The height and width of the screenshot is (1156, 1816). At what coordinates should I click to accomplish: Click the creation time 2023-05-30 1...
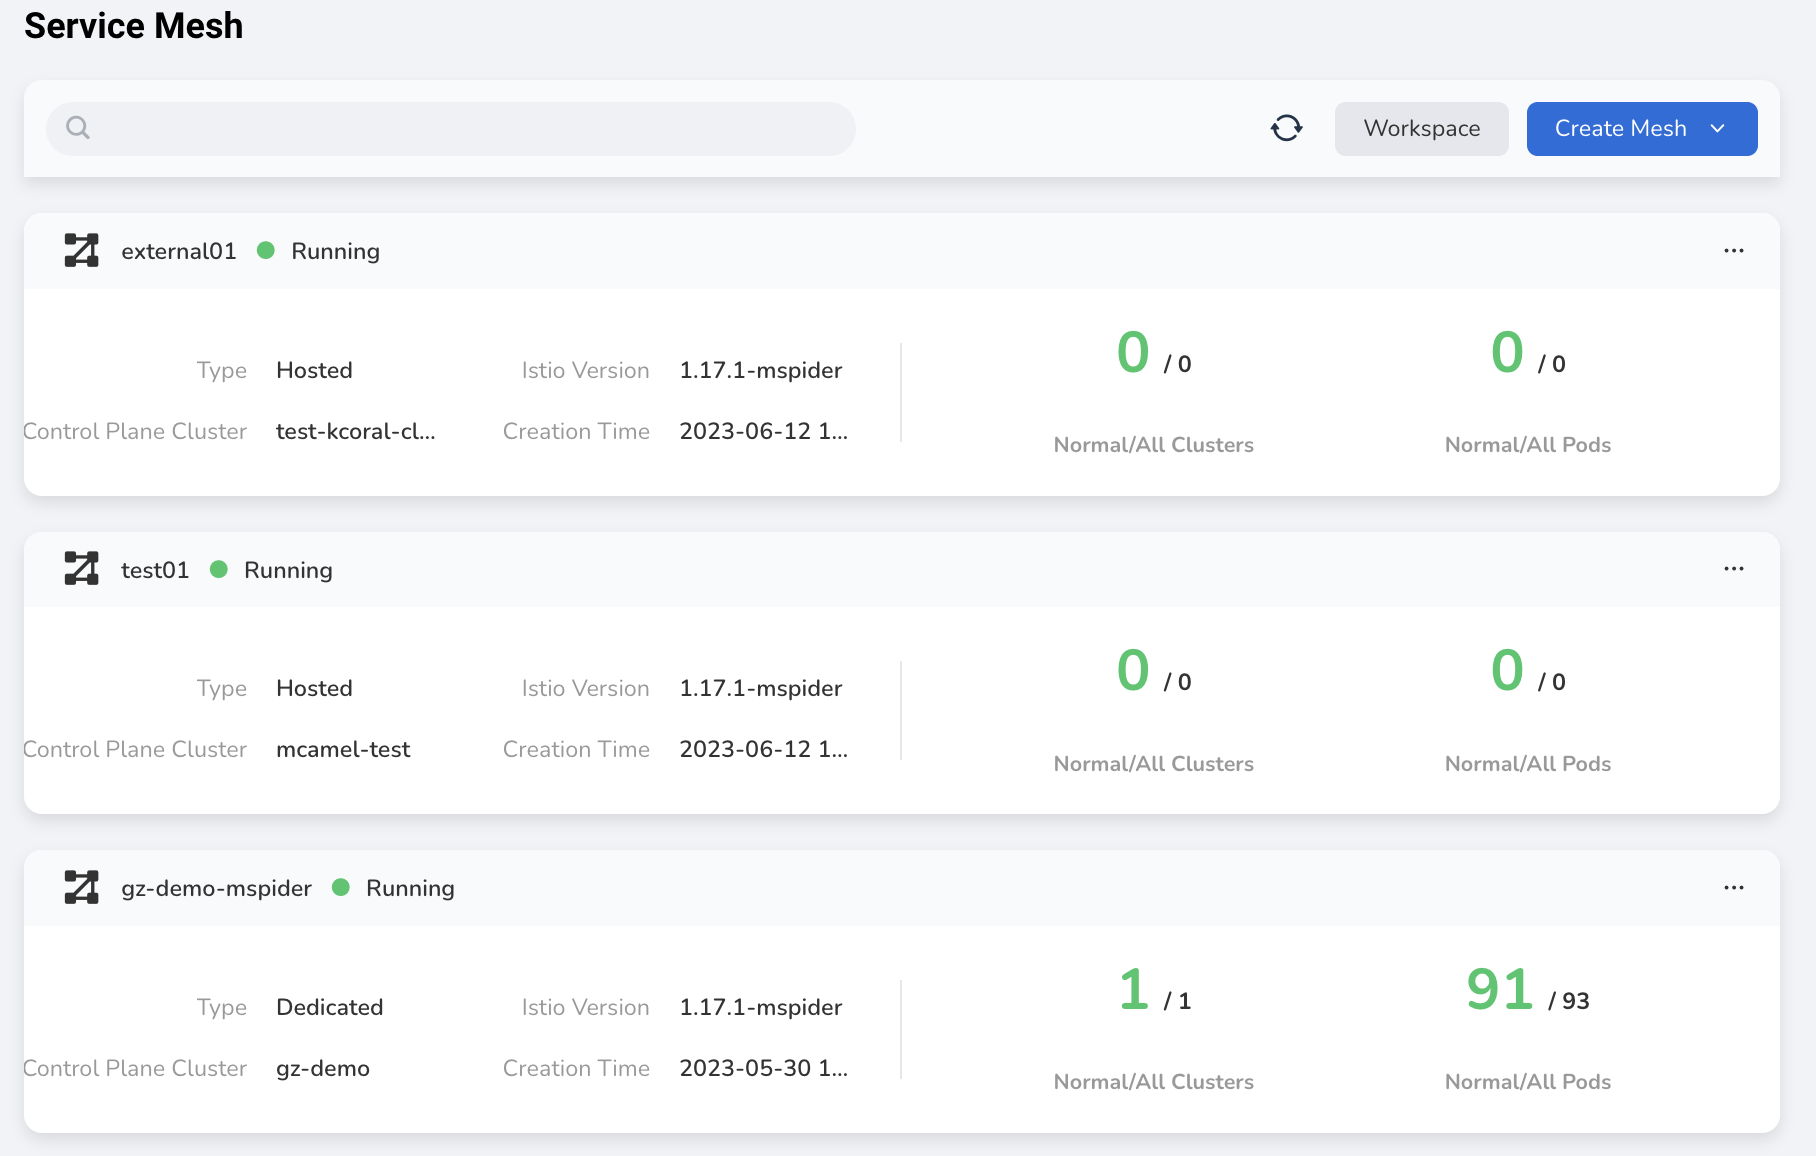pos(764,1068)
